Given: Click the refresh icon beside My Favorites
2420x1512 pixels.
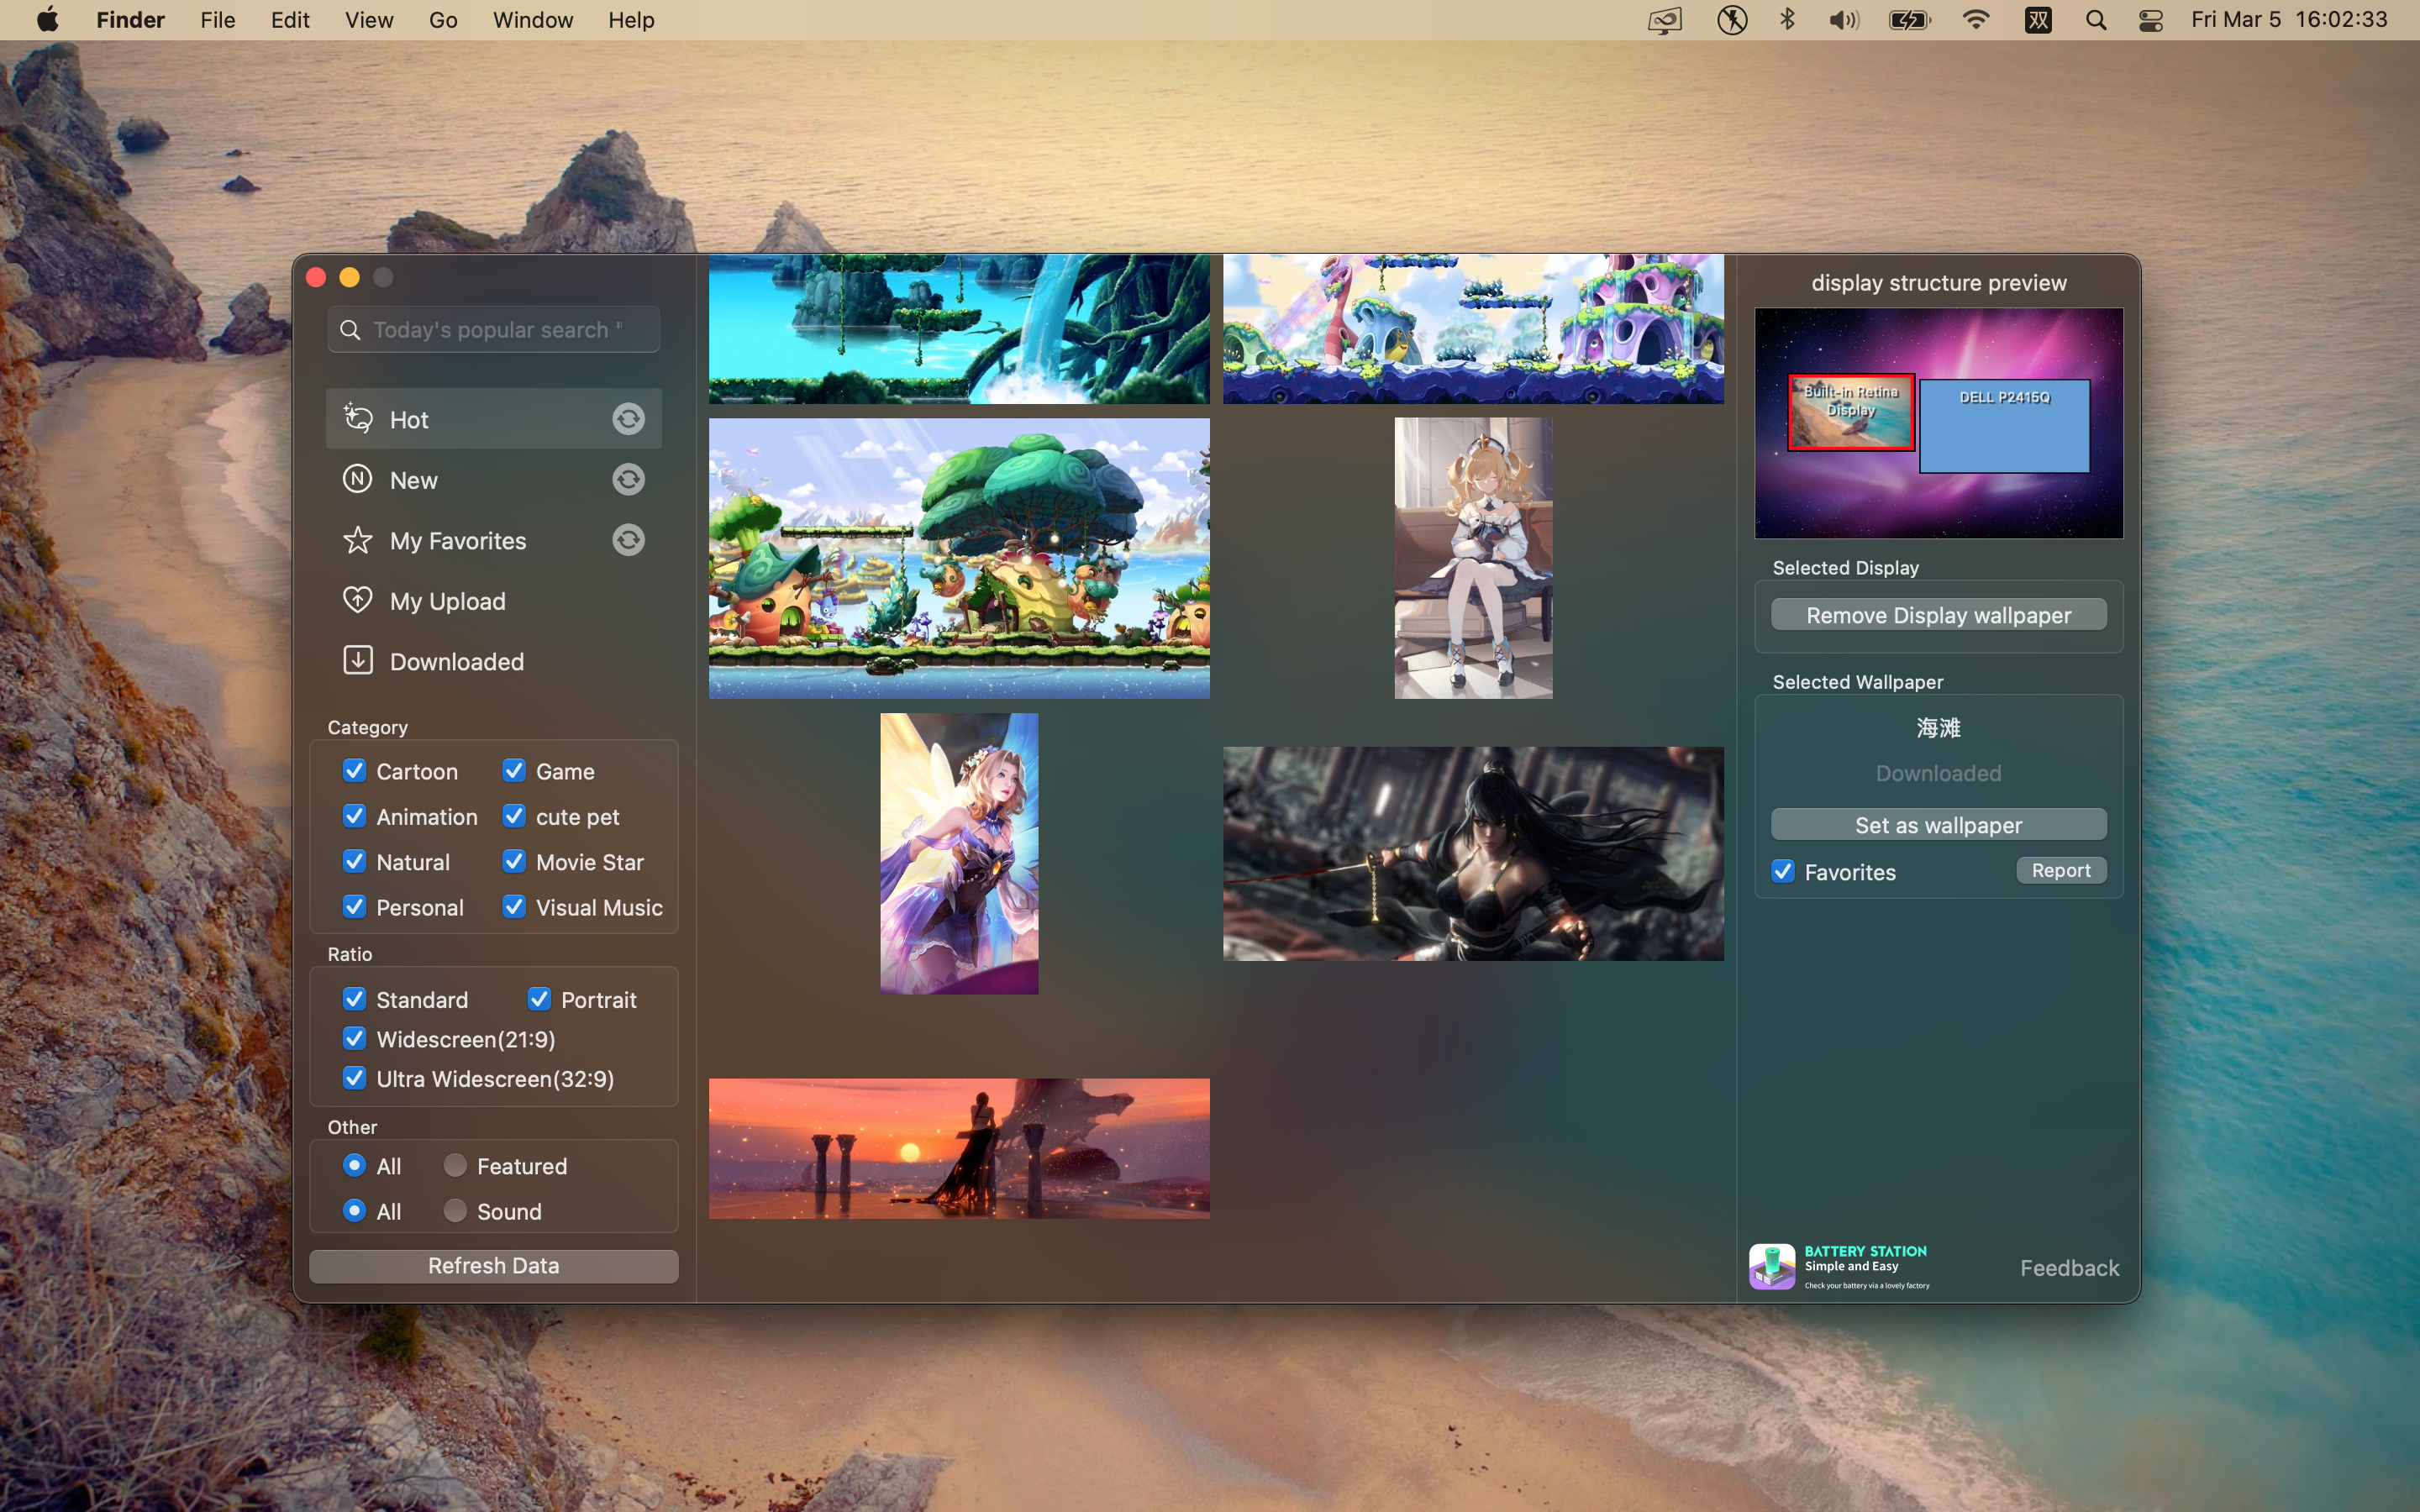Looking at the screenshot, I should 628,540.
